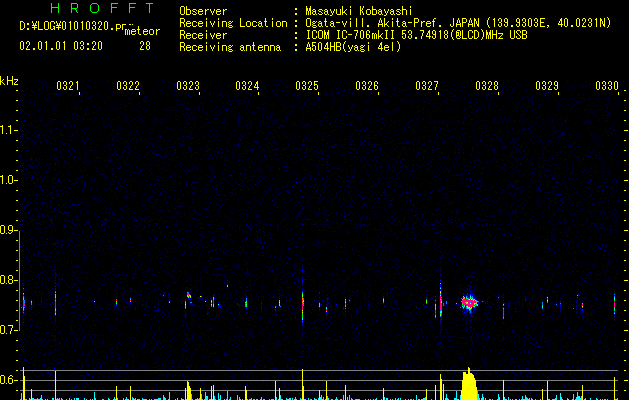Click the 0326 time marker

tap(367, 86)
